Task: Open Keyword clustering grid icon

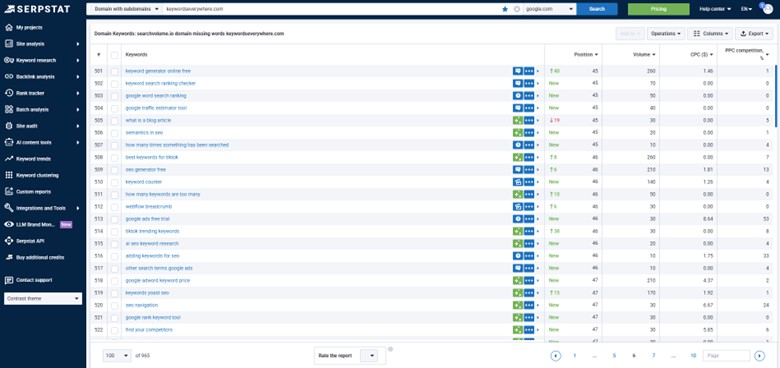Action: (8, 175)
